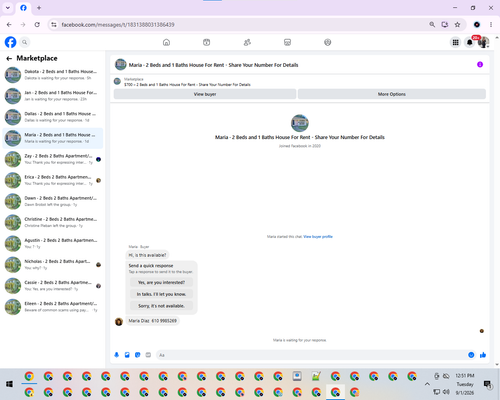The height and width of the screenshot is (400, 500).
Task: Record a voice clip with microphone icon
Action: coord(116,355)
